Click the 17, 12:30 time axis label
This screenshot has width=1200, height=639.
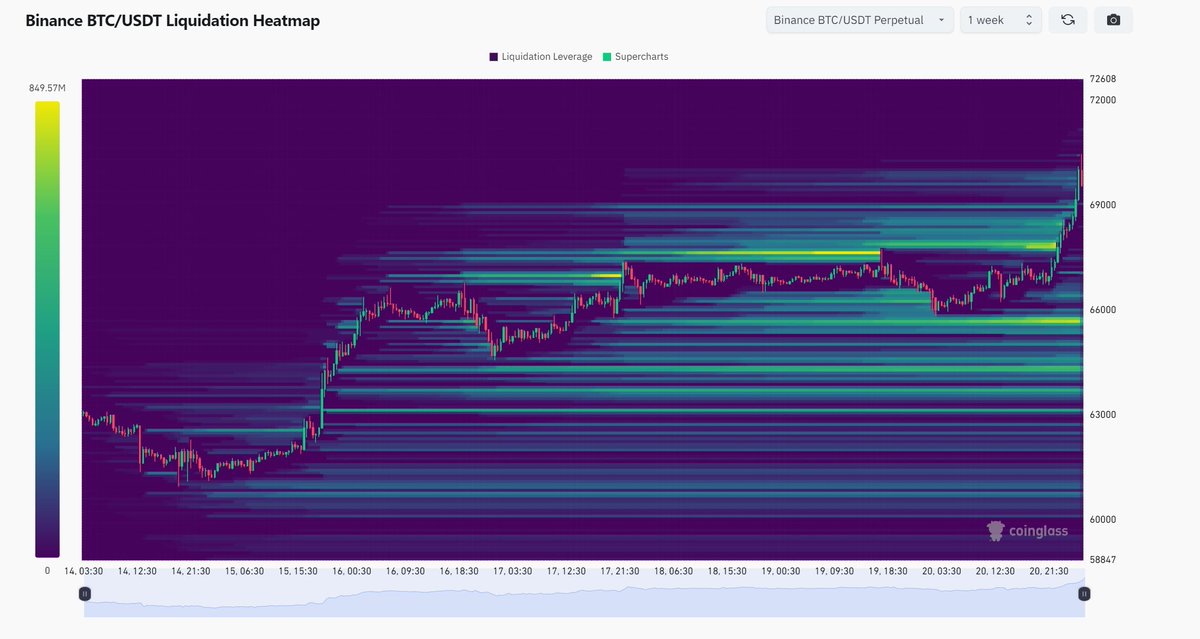point(566,571)
